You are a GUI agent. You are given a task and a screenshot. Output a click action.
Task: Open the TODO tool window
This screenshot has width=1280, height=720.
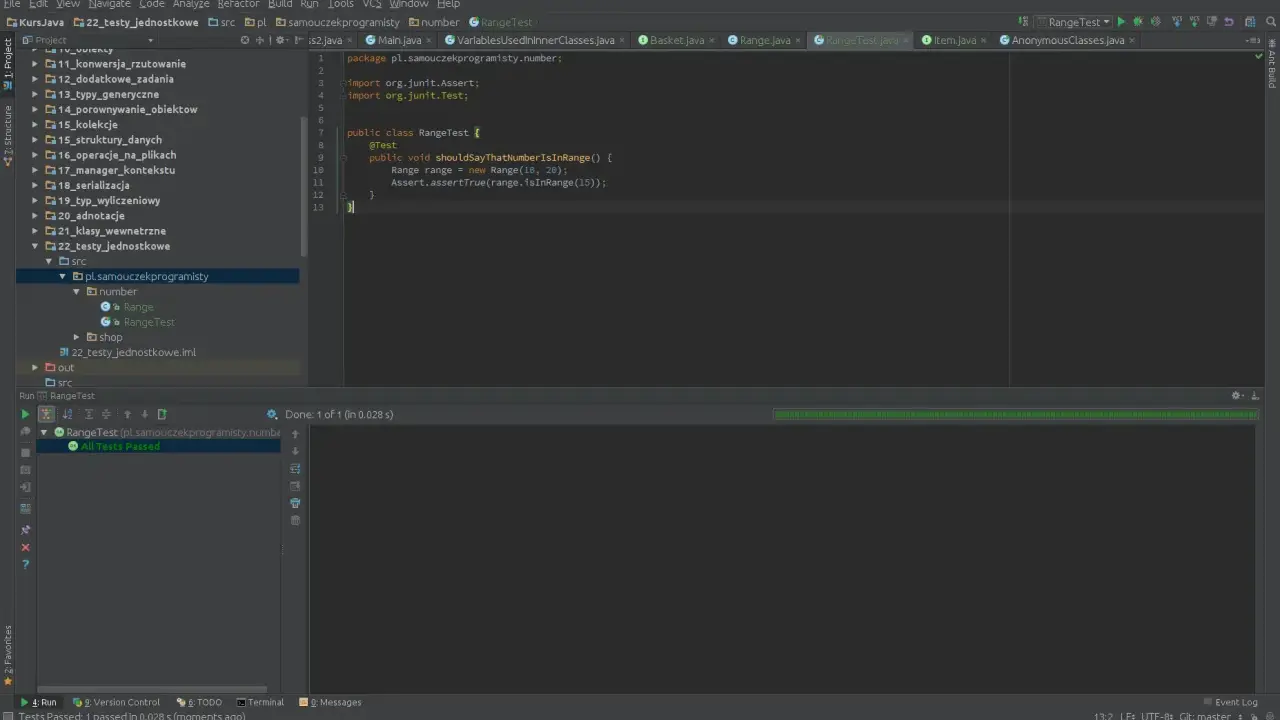(x=200, y=702)
